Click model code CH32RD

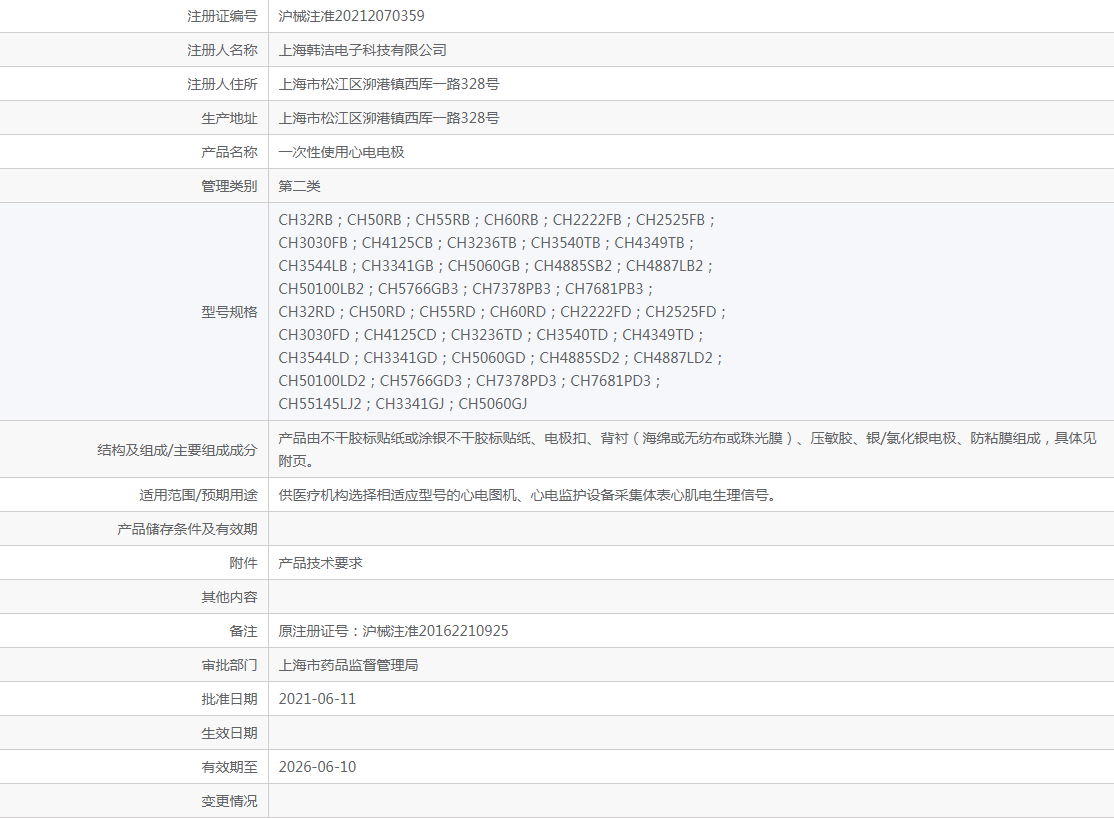click(x=306, y=312)
